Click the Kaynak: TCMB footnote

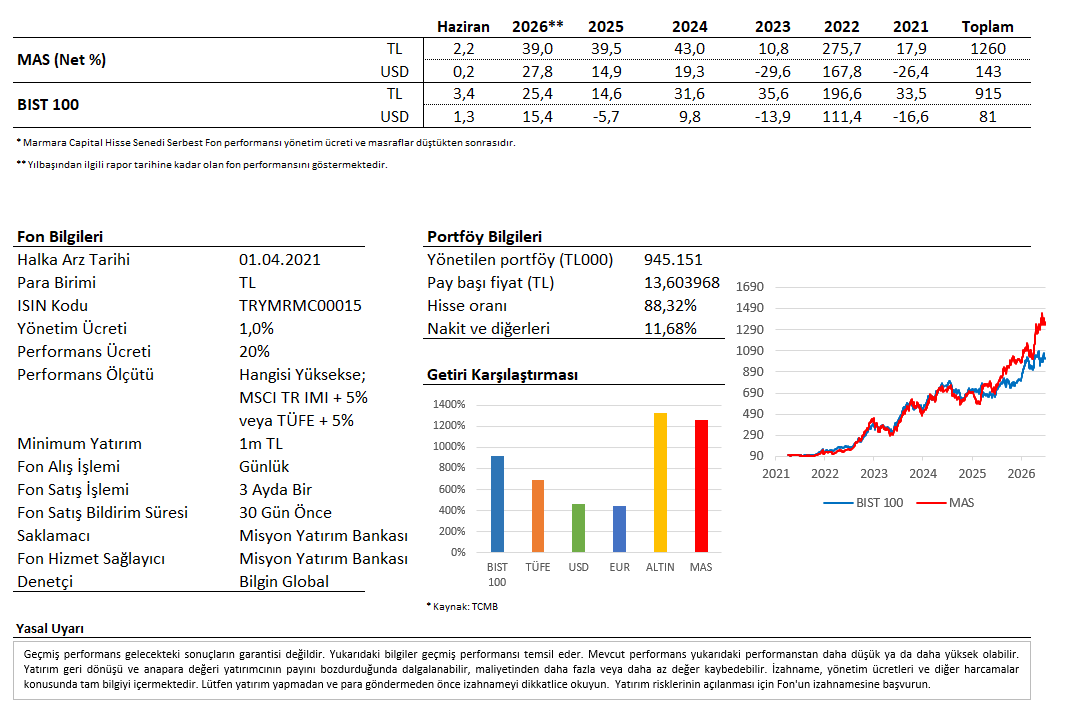463,607
